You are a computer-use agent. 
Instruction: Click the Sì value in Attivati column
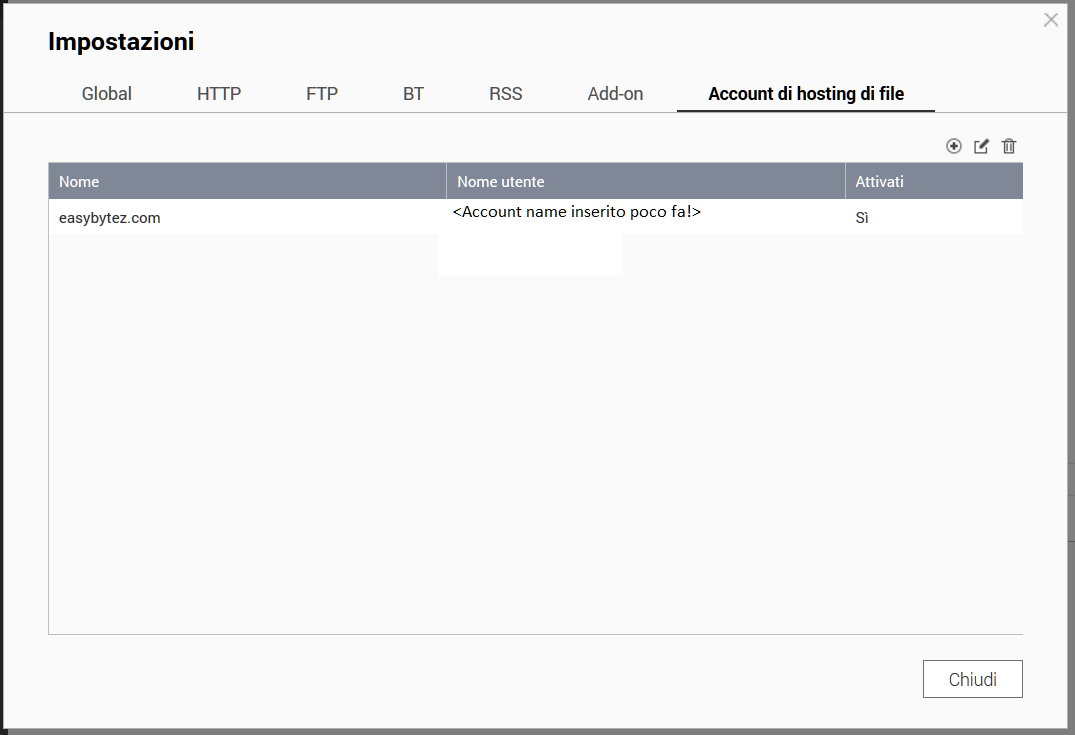tap(862, 217)
